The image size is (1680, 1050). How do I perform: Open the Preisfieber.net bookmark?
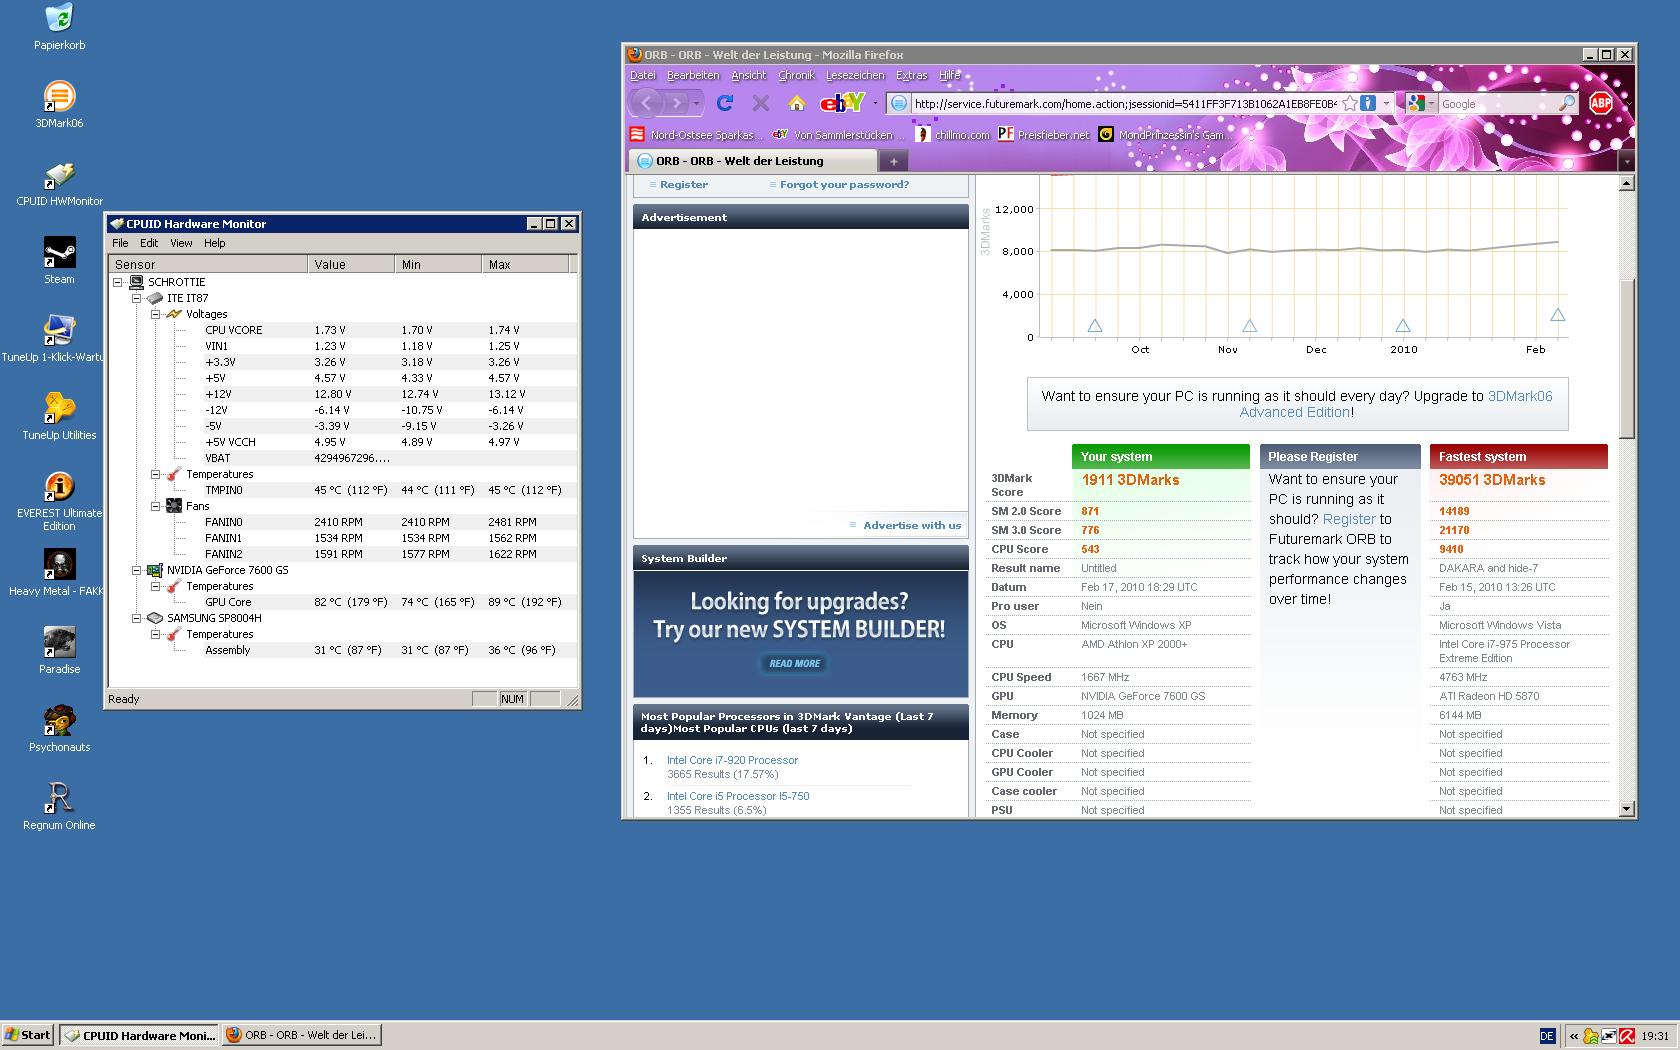[x=1044, y=135]
